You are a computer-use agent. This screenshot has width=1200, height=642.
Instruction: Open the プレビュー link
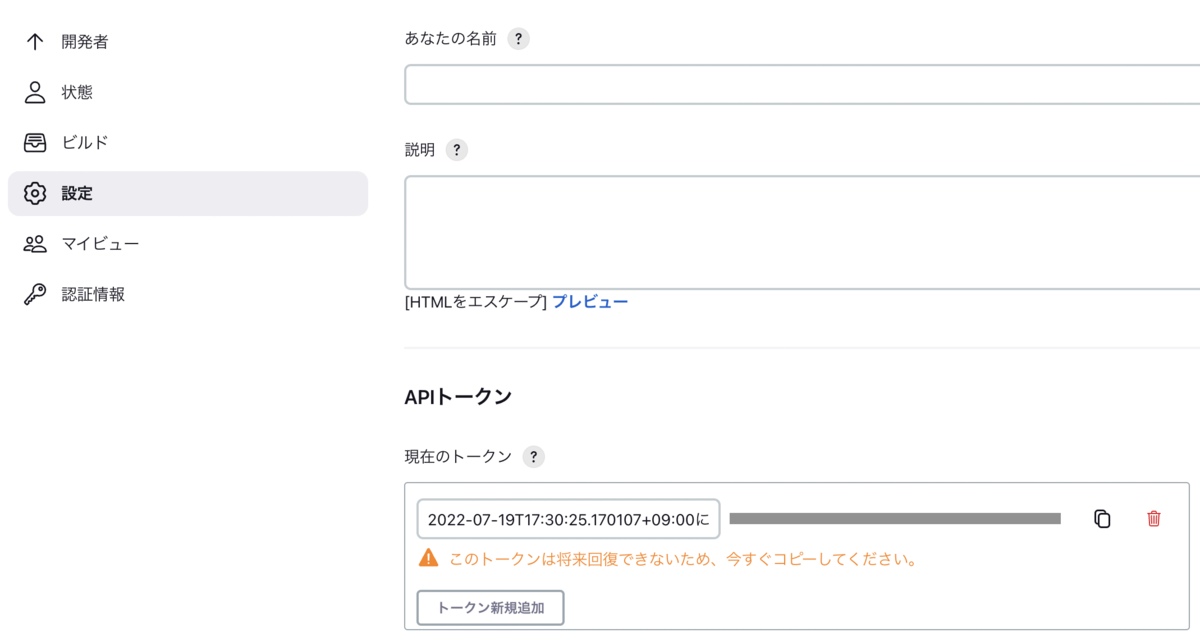coord(590,301)
